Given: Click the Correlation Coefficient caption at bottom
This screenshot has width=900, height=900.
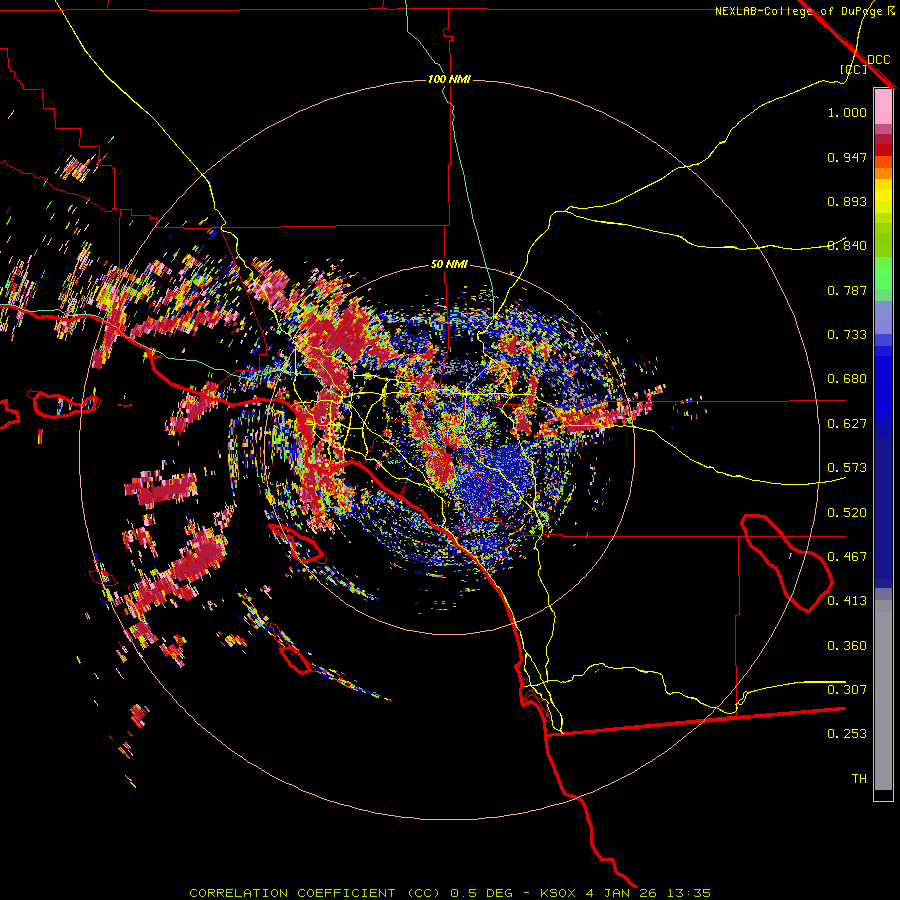Looking at the screenshot, I should pyautogui.click(x=450, y=893).
